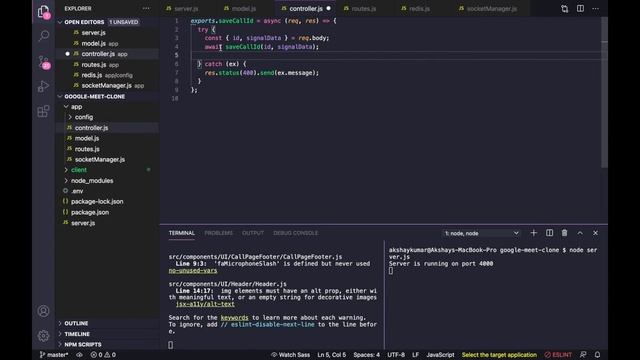
Task: Open the Extensions view
Action: 43,111
